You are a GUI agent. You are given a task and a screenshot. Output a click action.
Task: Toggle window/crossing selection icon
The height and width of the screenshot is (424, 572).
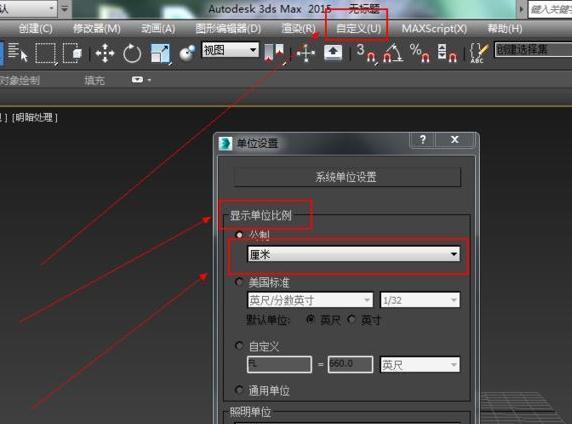pyautogui.click(x=73, y=53)
